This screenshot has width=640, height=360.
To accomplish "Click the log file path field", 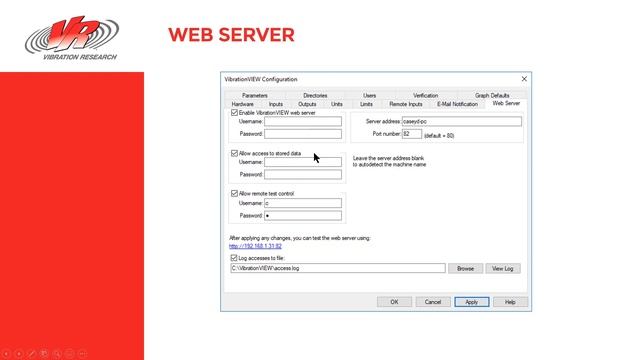I will [338, 269].
